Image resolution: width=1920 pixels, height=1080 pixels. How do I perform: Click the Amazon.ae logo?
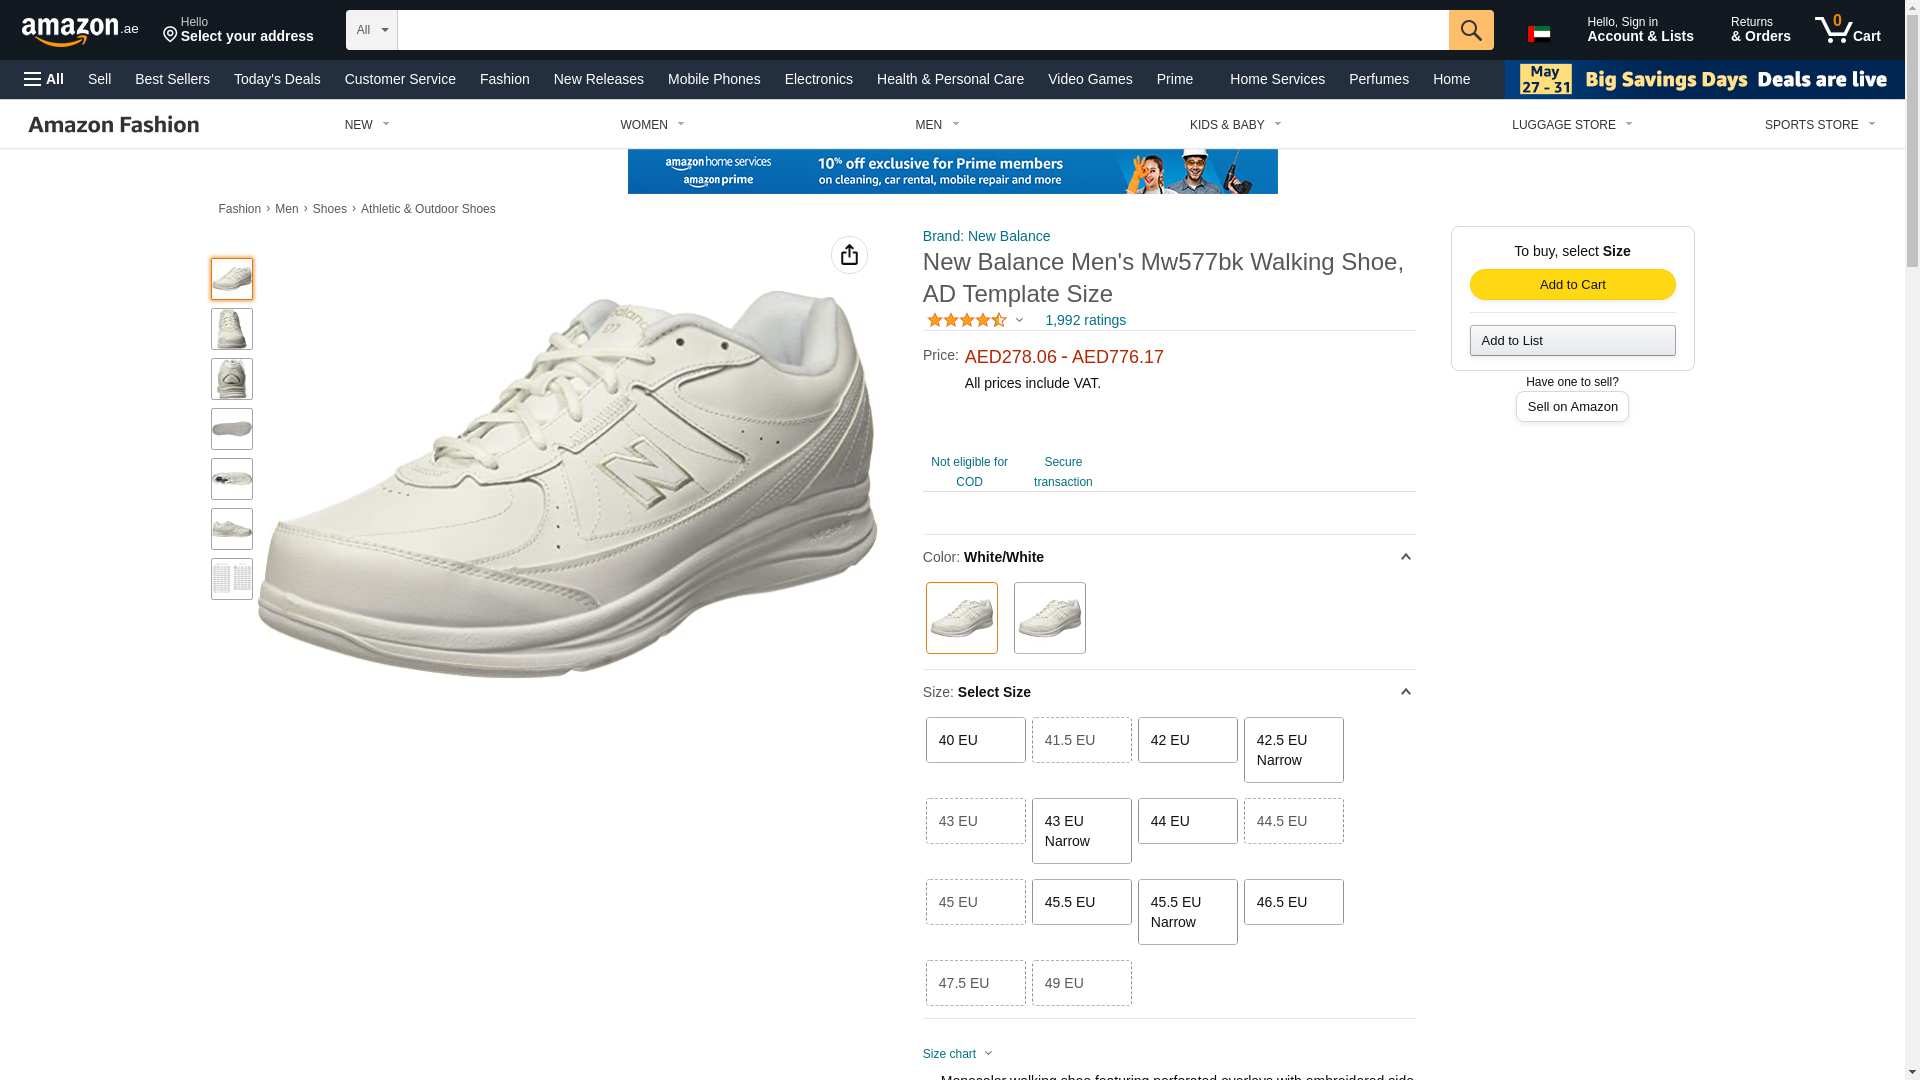click(x=80, y=30)
